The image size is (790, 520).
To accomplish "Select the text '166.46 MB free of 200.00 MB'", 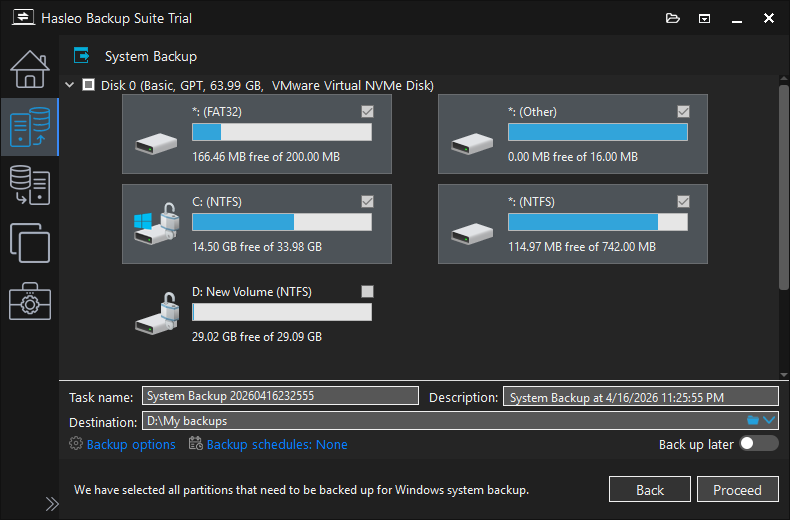I will pyautogui.click(x=266, y=157).
